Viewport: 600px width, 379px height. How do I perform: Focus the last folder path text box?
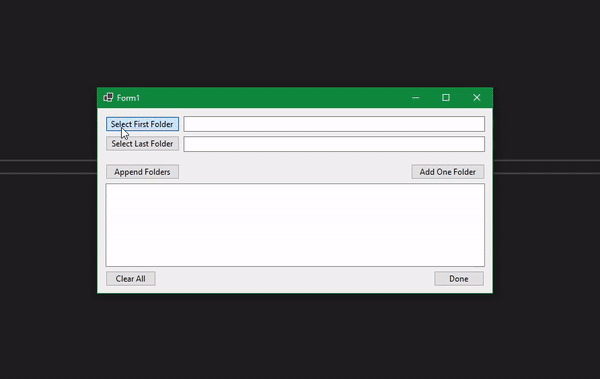(x=334, y=144)
